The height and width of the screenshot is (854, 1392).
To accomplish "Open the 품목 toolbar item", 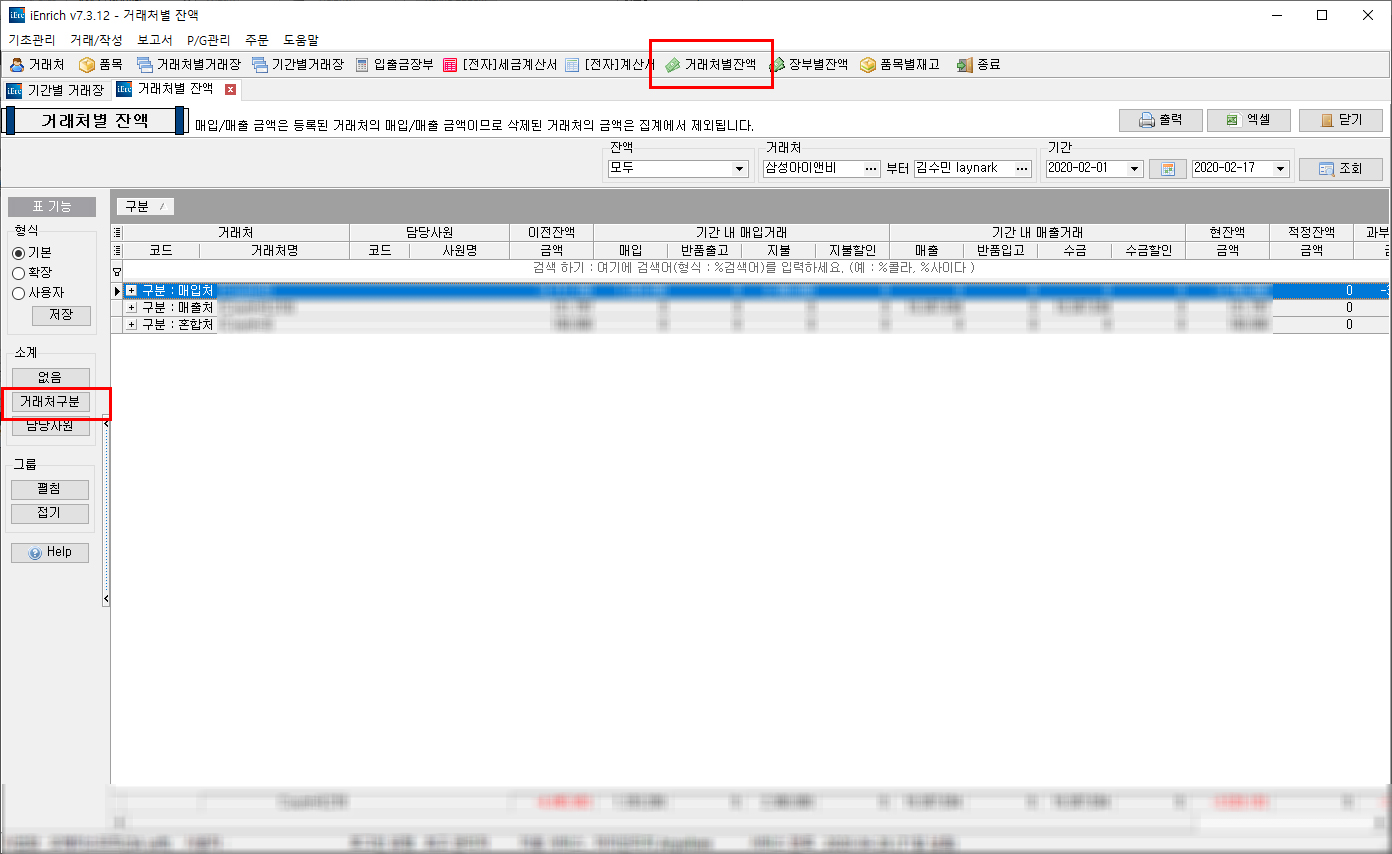I will pos(100,64).
